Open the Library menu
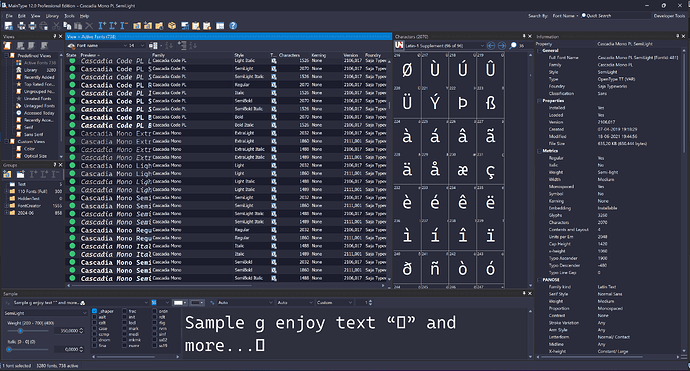The height and width of the screenshot is (371, 690). click(x=52, y=16)
